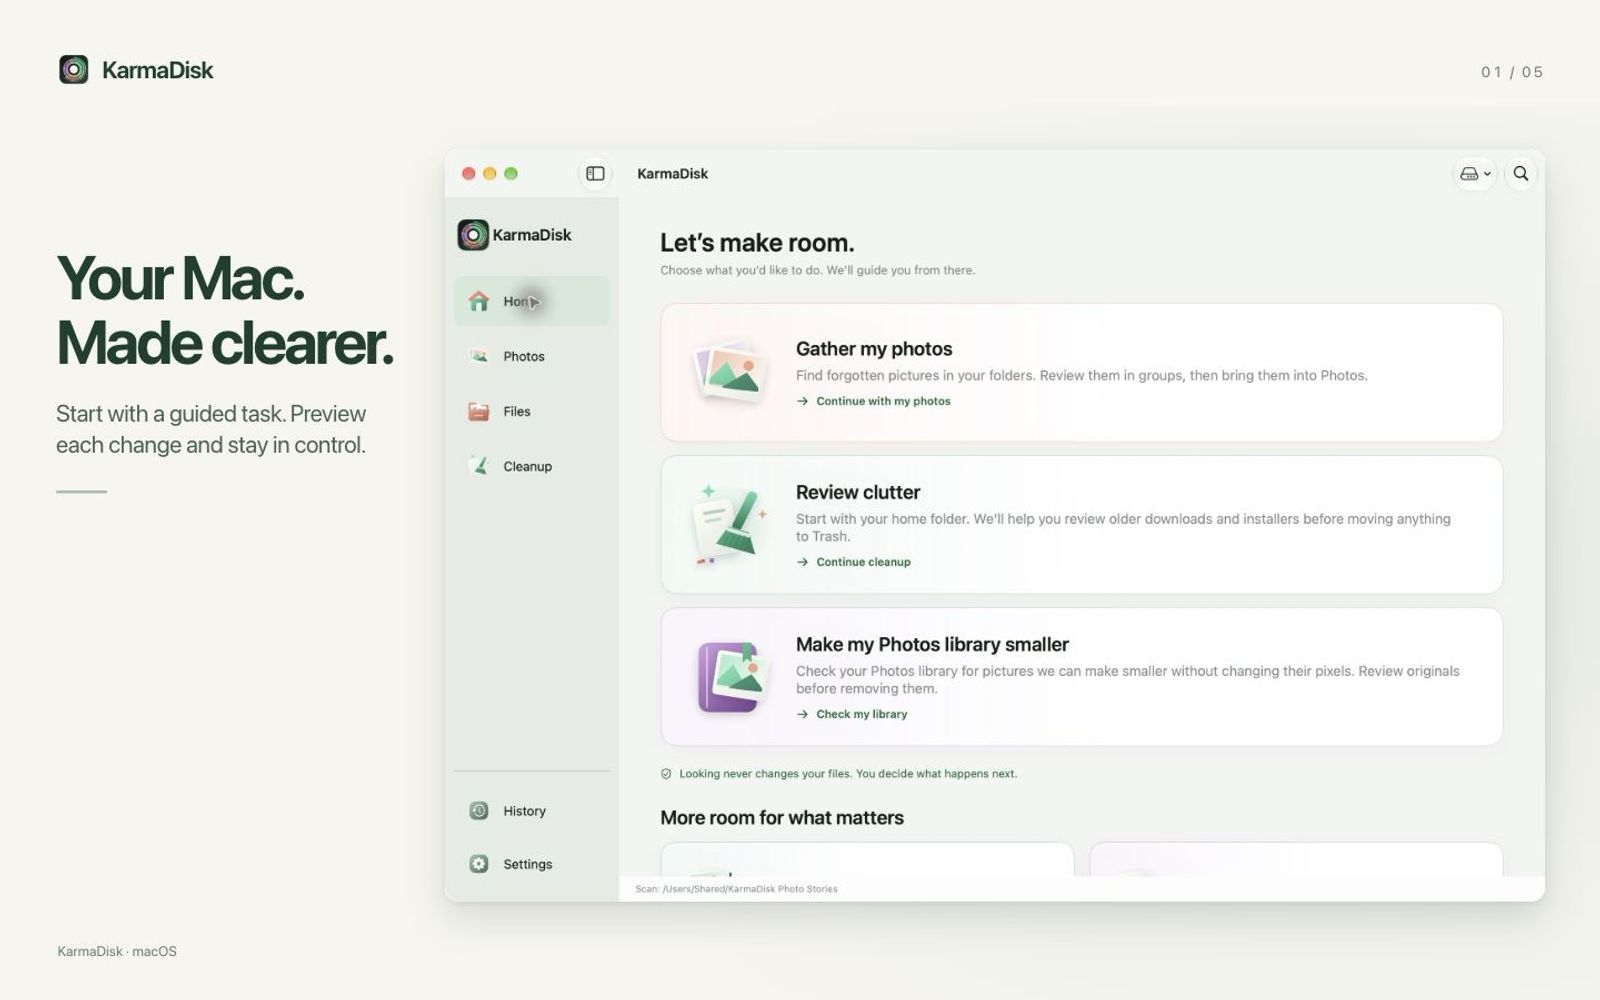Click the green zoom window button

click(x=511, y=174)
